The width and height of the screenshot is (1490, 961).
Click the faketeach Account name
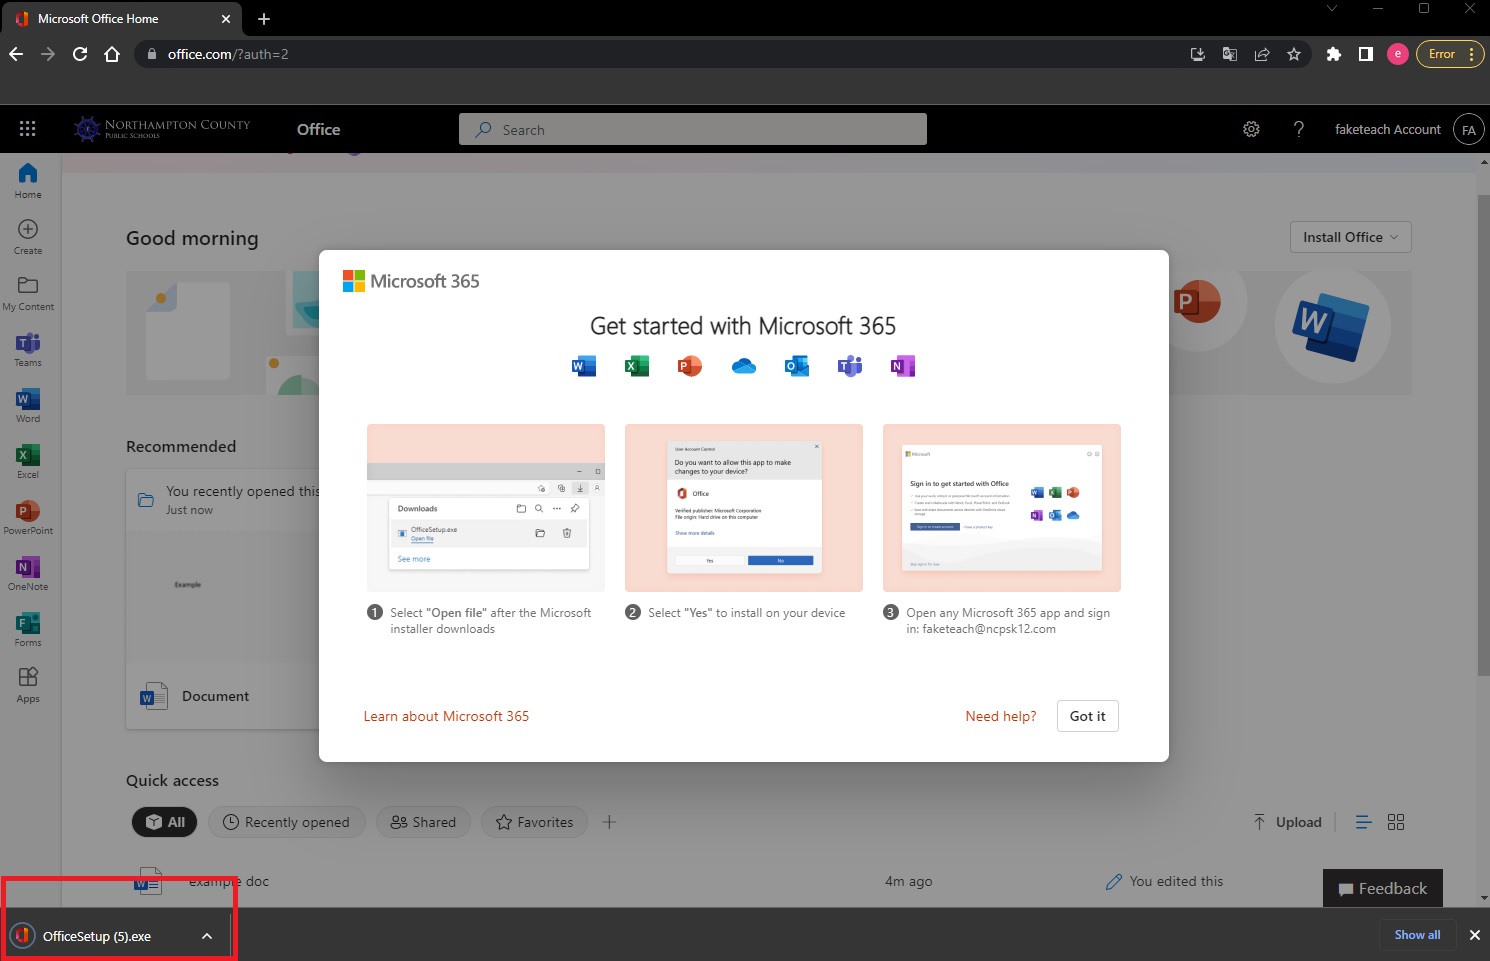pyautogui.click(x=1388, y=129)
